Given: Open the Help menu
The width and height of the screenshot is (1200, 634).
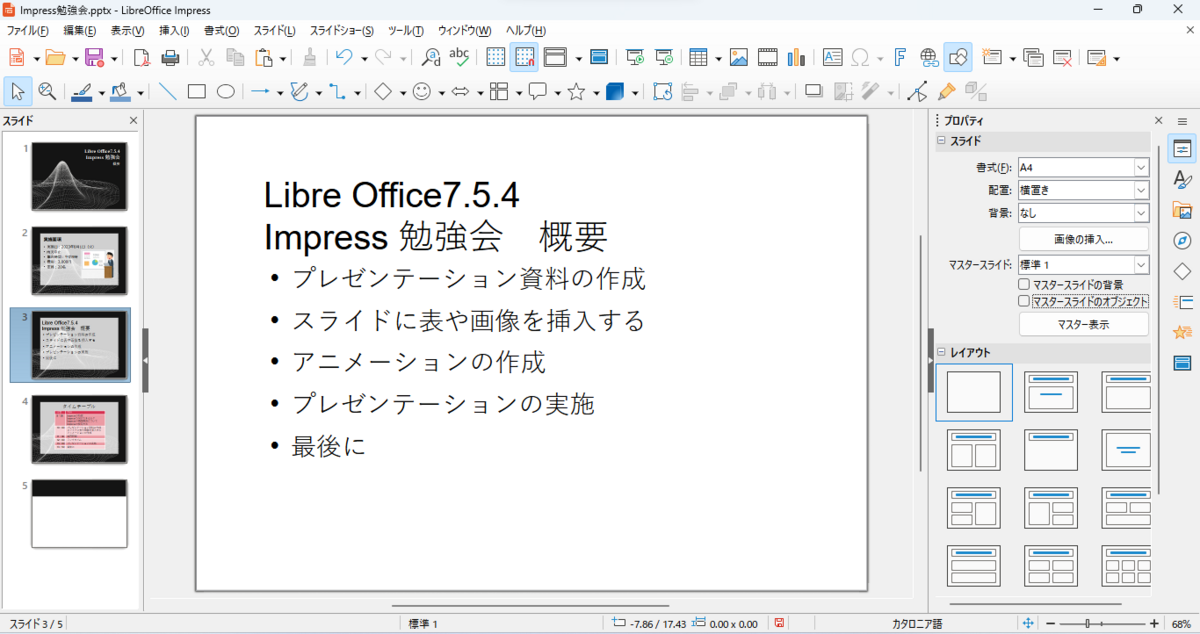Looking at the screenshot, I should 526,31.
